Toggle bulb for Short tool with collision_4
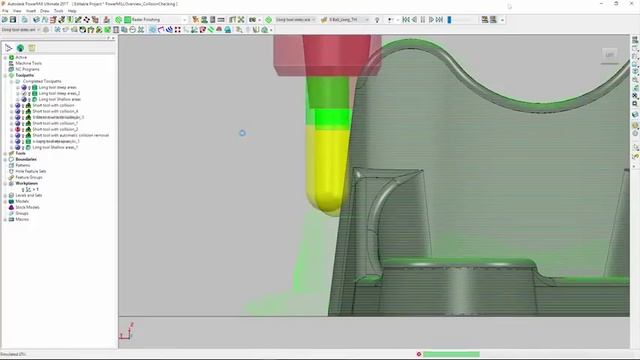 click(x=18, y=111)
